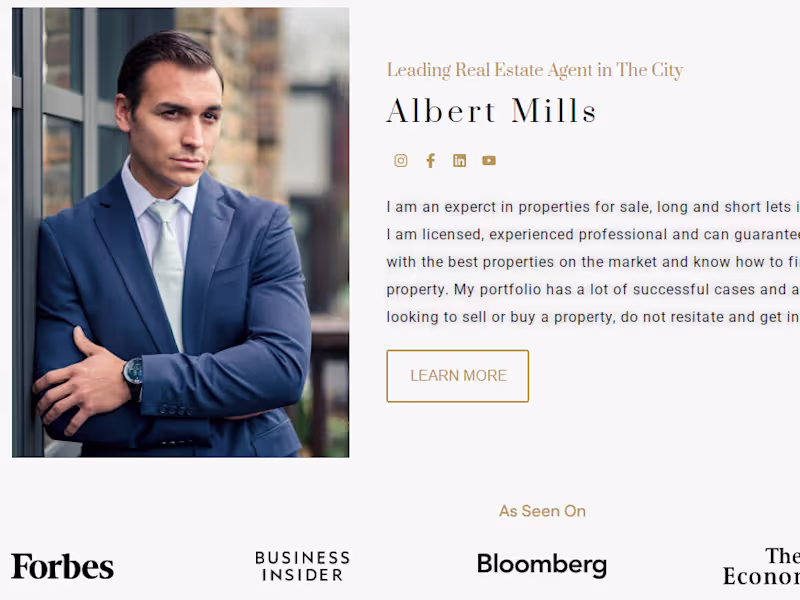Click the line 'looking to sell or buy'
This screenshot has width=800, height=600.
592,317
